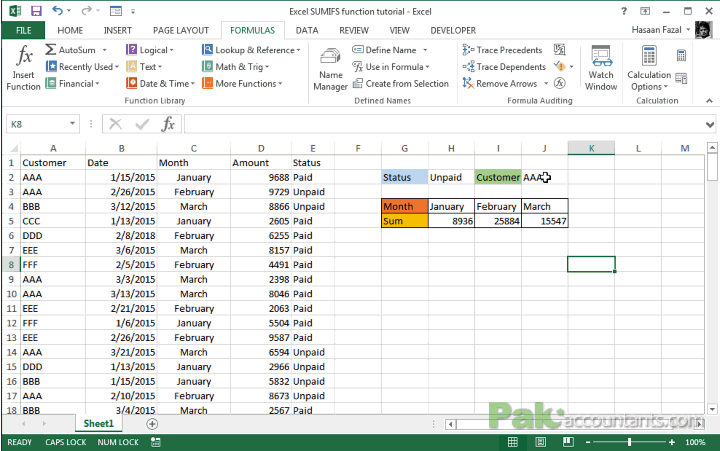Viewport: 720px width, 451px height.
Task: Click Trace Precedents
Action: 502,50
